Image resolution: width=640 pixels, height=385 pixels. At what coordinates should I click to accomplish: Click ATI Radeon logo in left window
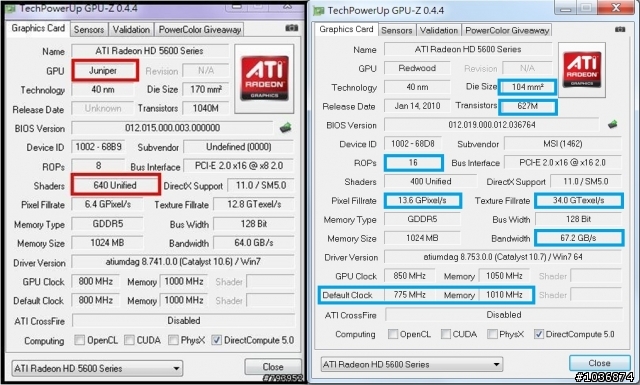264,78
